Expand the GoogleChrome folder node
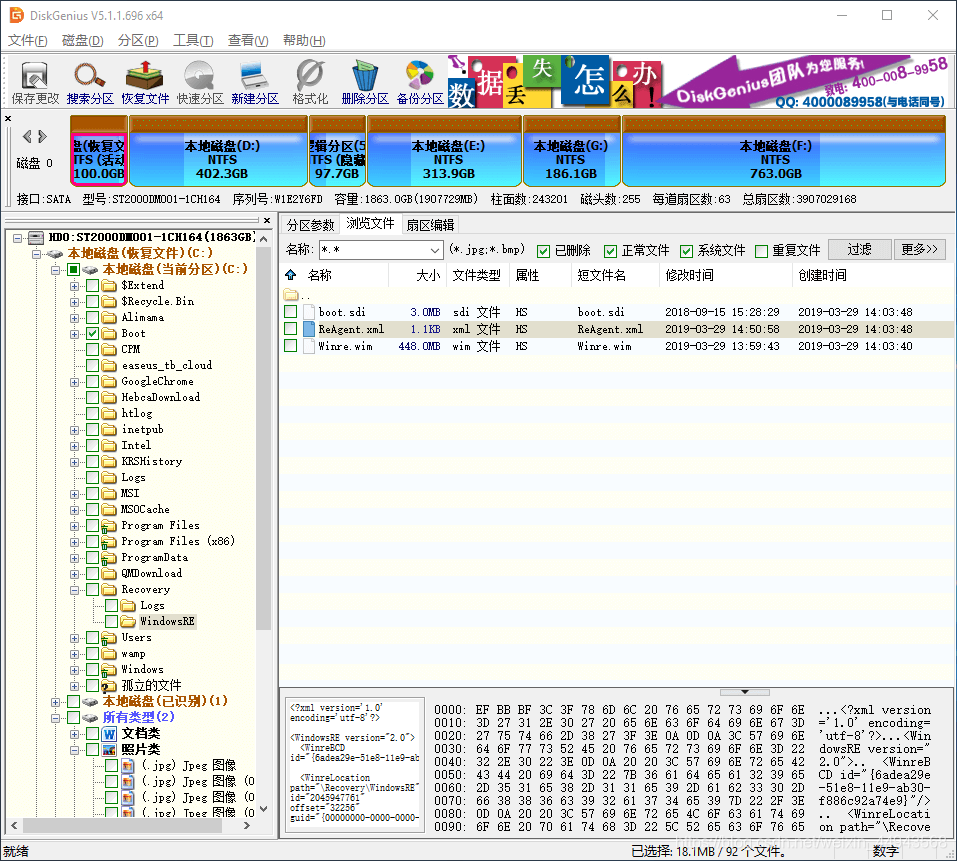Screen dimensions: 957x861 74,382
